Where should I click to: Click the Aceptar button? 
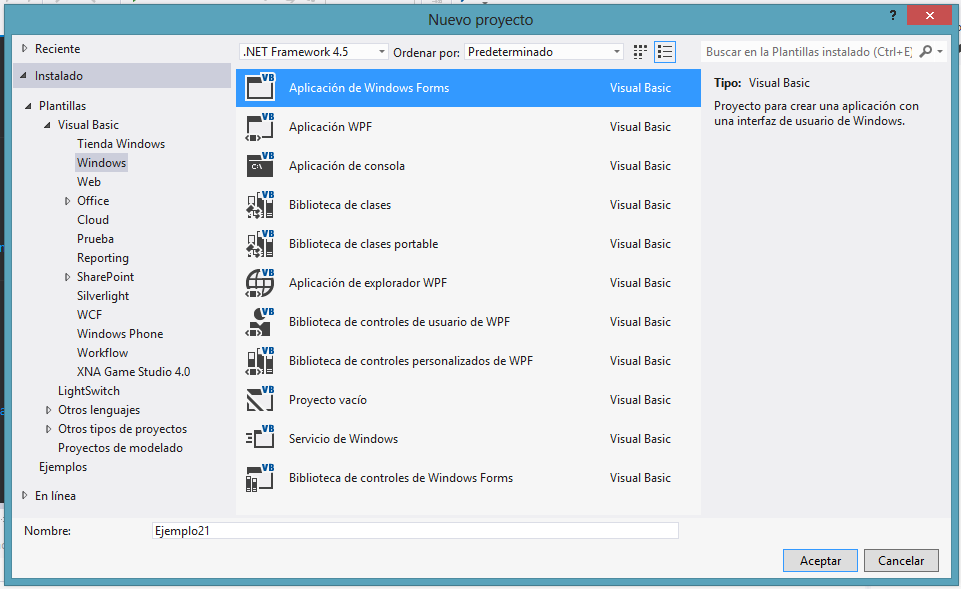tap(820, 560)
